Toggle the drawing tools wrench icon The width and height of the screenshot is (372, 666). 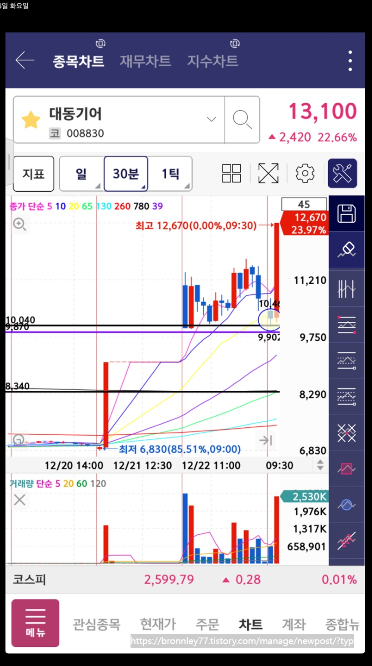[342, 173]
